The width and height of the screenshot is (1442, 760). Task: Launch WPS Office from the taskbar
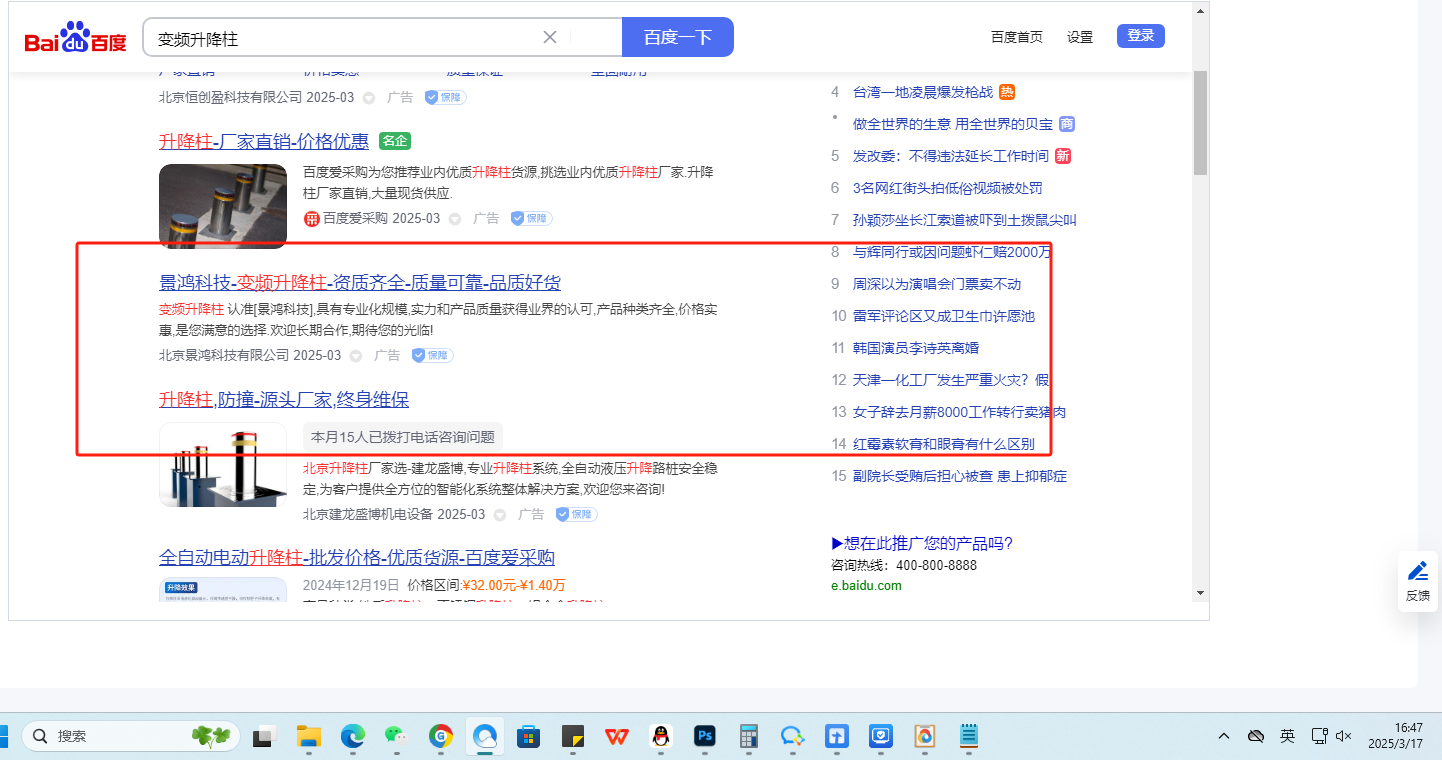[x=617, y=737]
